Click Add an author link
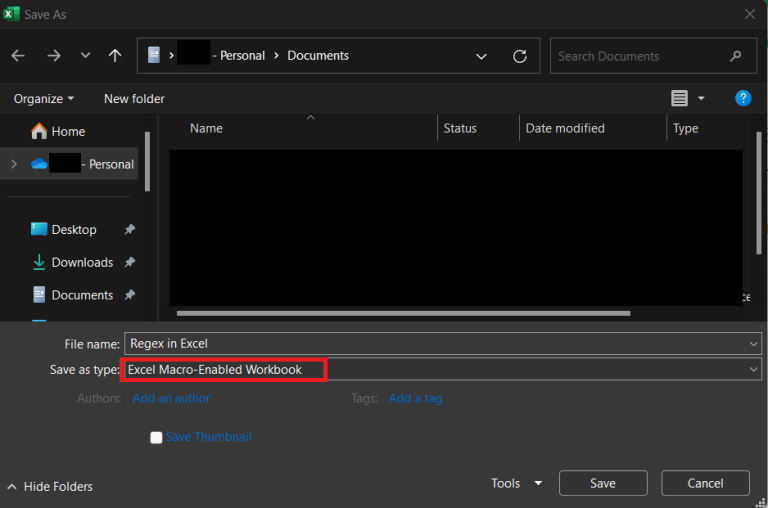Viewport: 768px width, 508px height. 171,398
